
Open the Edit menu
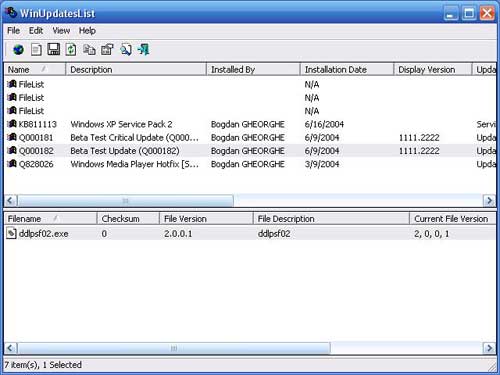(x=36, y=31)
